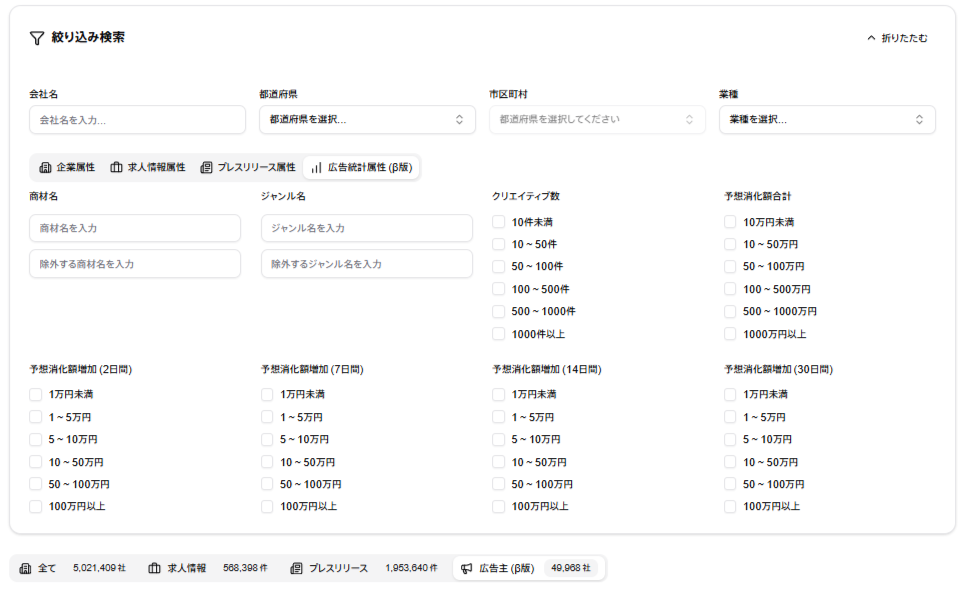The height and width of the screenshot is (600, 969).
Task: Select the プレスリリース results tab
Action: (x=364, y=568)
